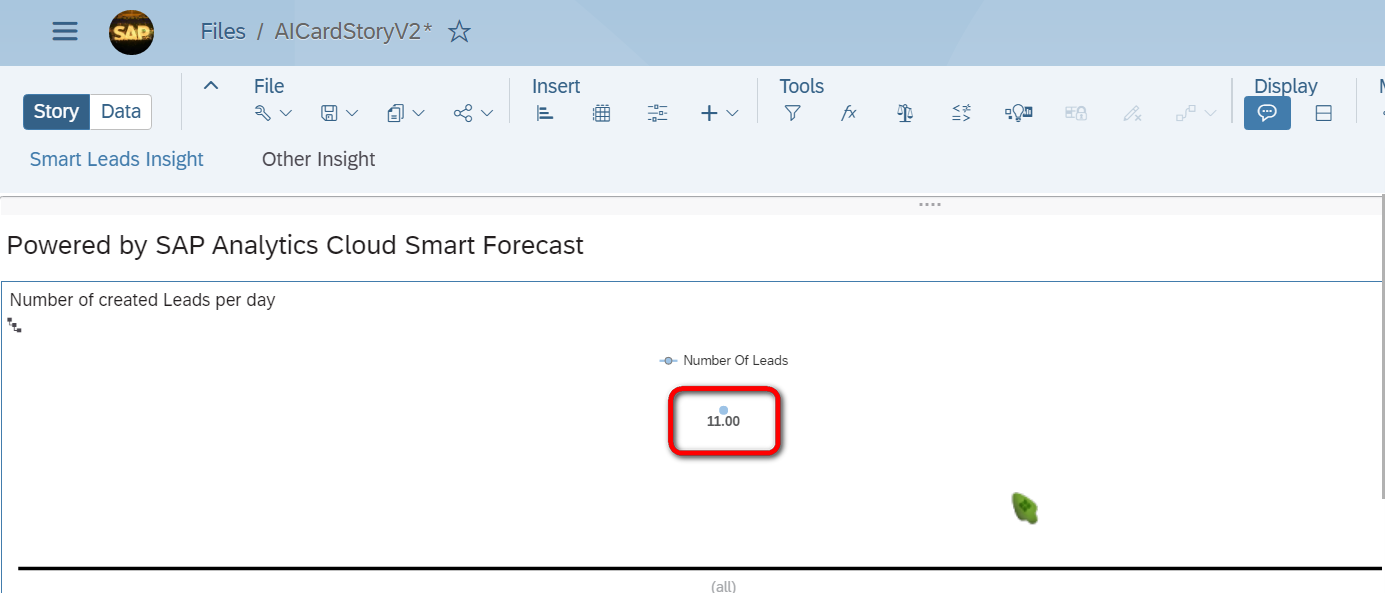1385x593 pixels.
Task: Select the Powered by SAP Analytics header text
Action: click(295, 245)
